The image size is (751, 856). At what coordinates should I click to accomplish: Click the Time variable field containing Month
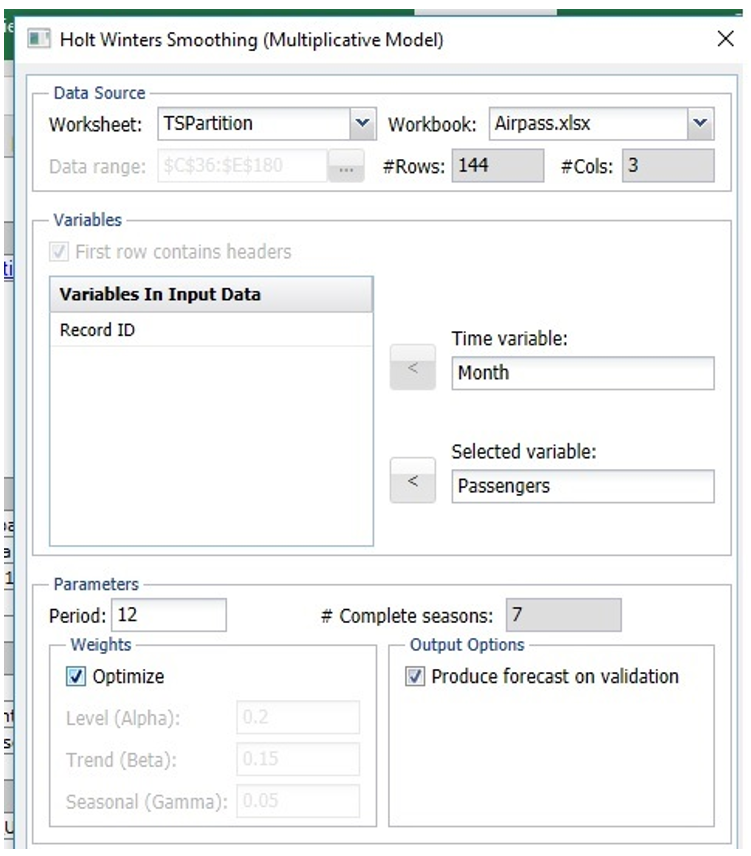[582, 373]
